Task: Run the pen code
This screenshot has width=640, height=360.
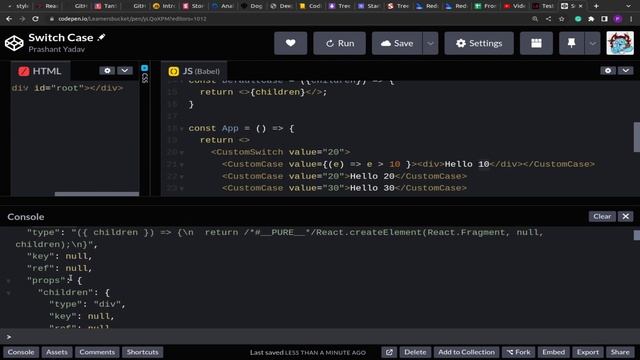Action: (x=339, y=43)
